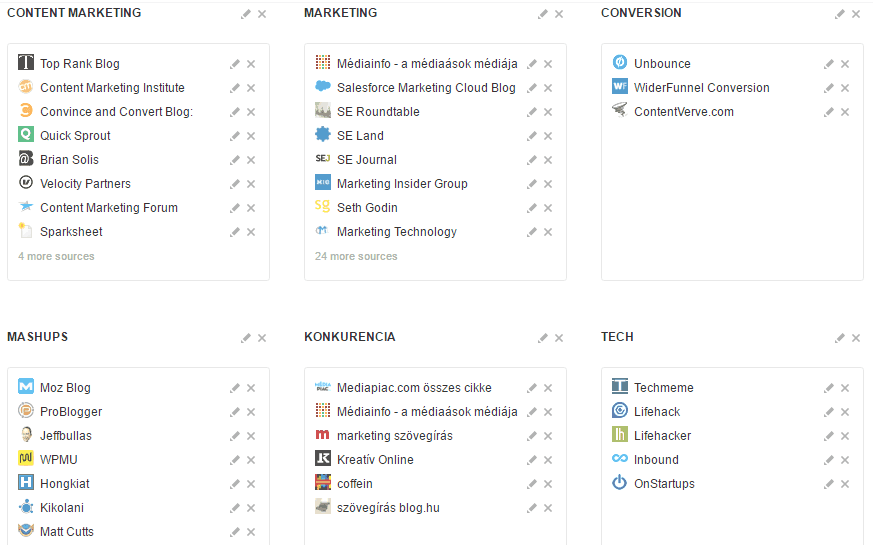Edit the WPMU source
The height and width of the screenshot is (545, 873).
(x=235, y=460)
